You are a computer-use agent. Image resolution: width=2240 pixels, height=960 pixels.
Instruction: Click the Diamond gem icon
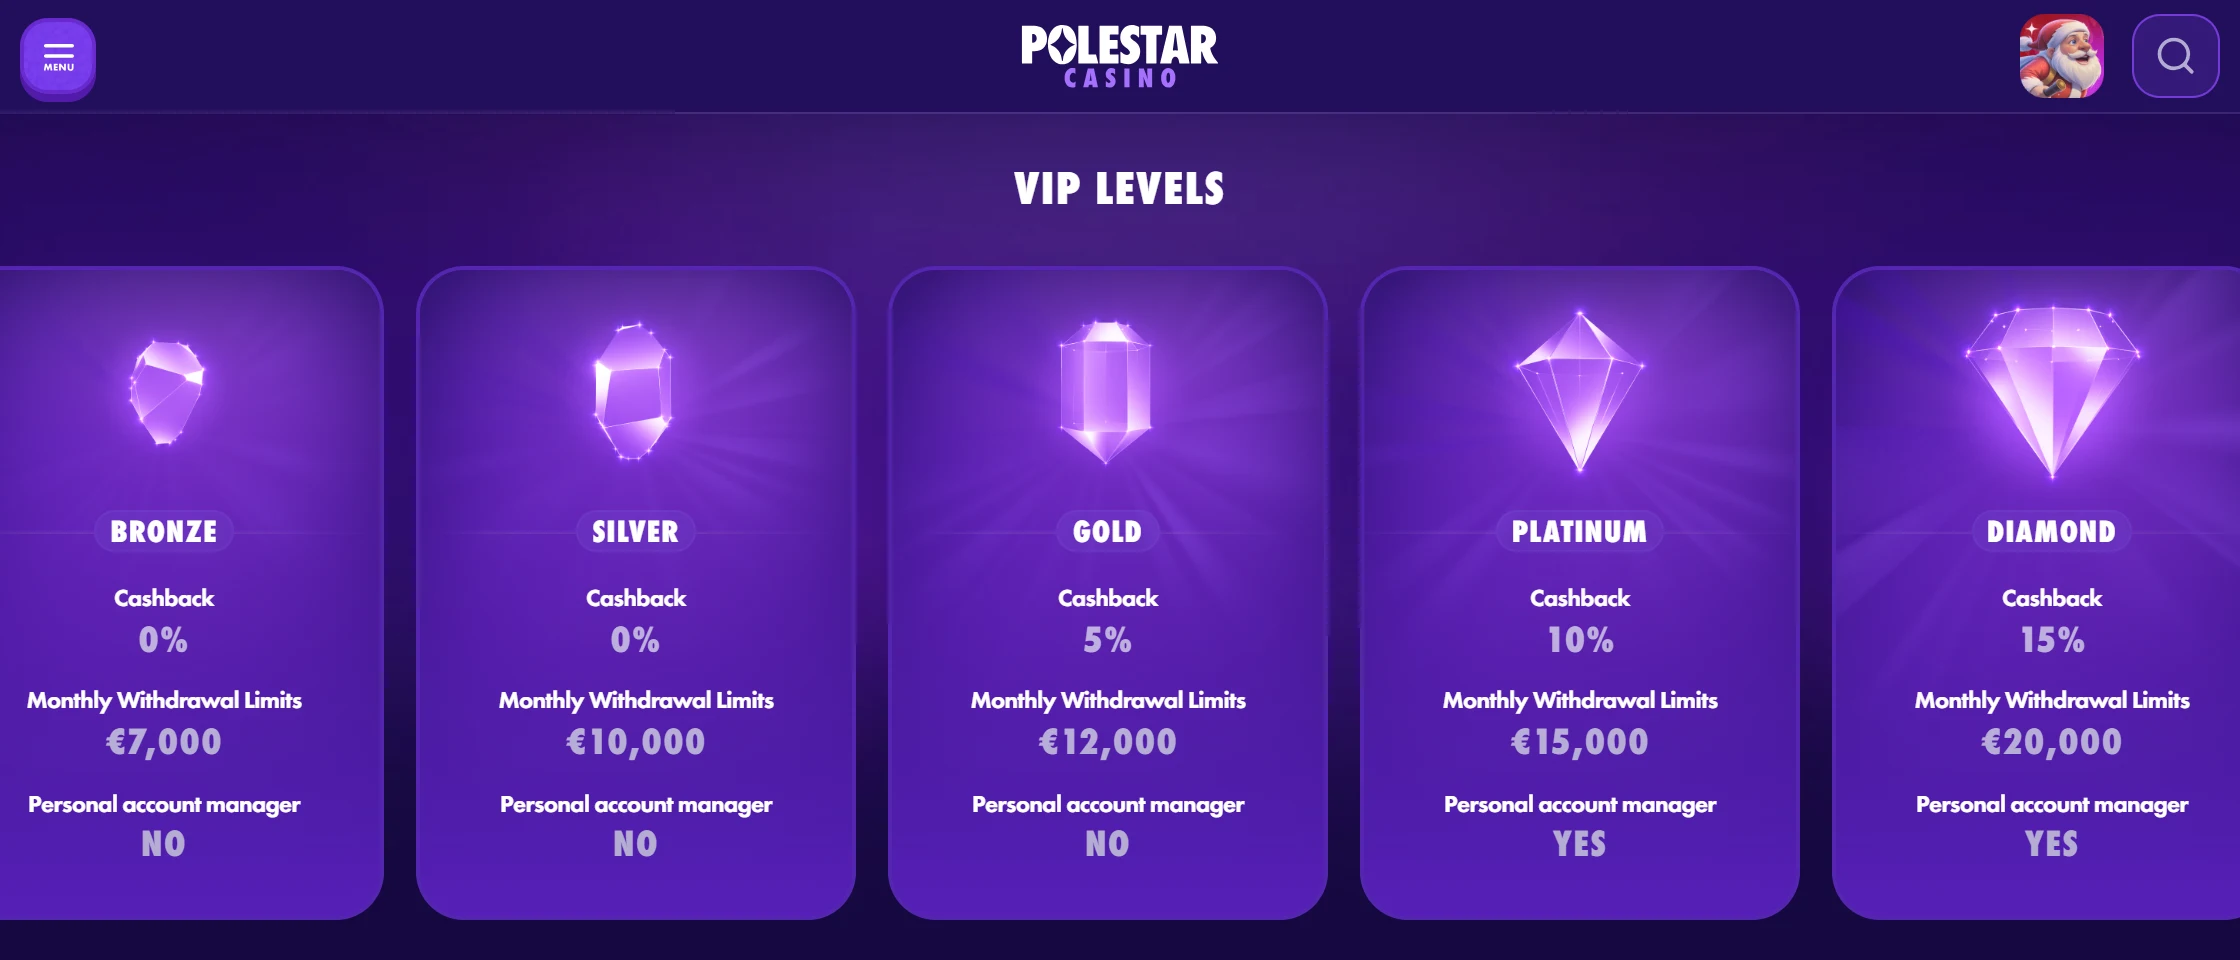pos(2052,392)
